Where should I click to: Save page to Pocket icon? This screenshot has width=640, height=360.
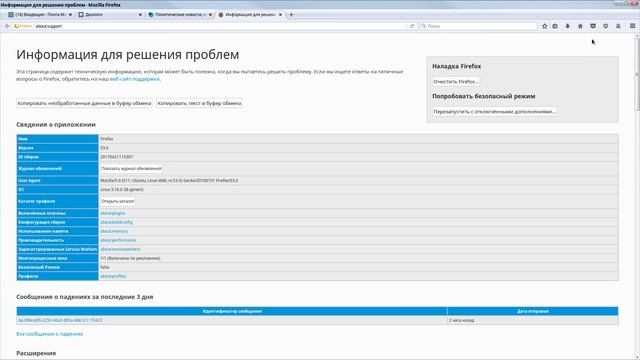tap(593, 26)
